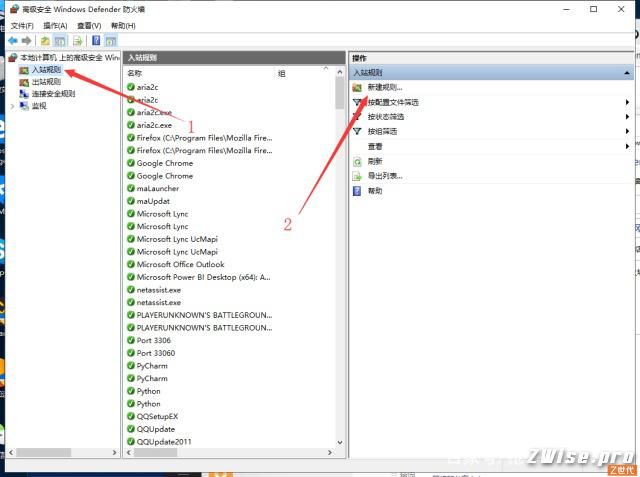Select the Microsoft Power BI Desktop rule

pos(204,277)
